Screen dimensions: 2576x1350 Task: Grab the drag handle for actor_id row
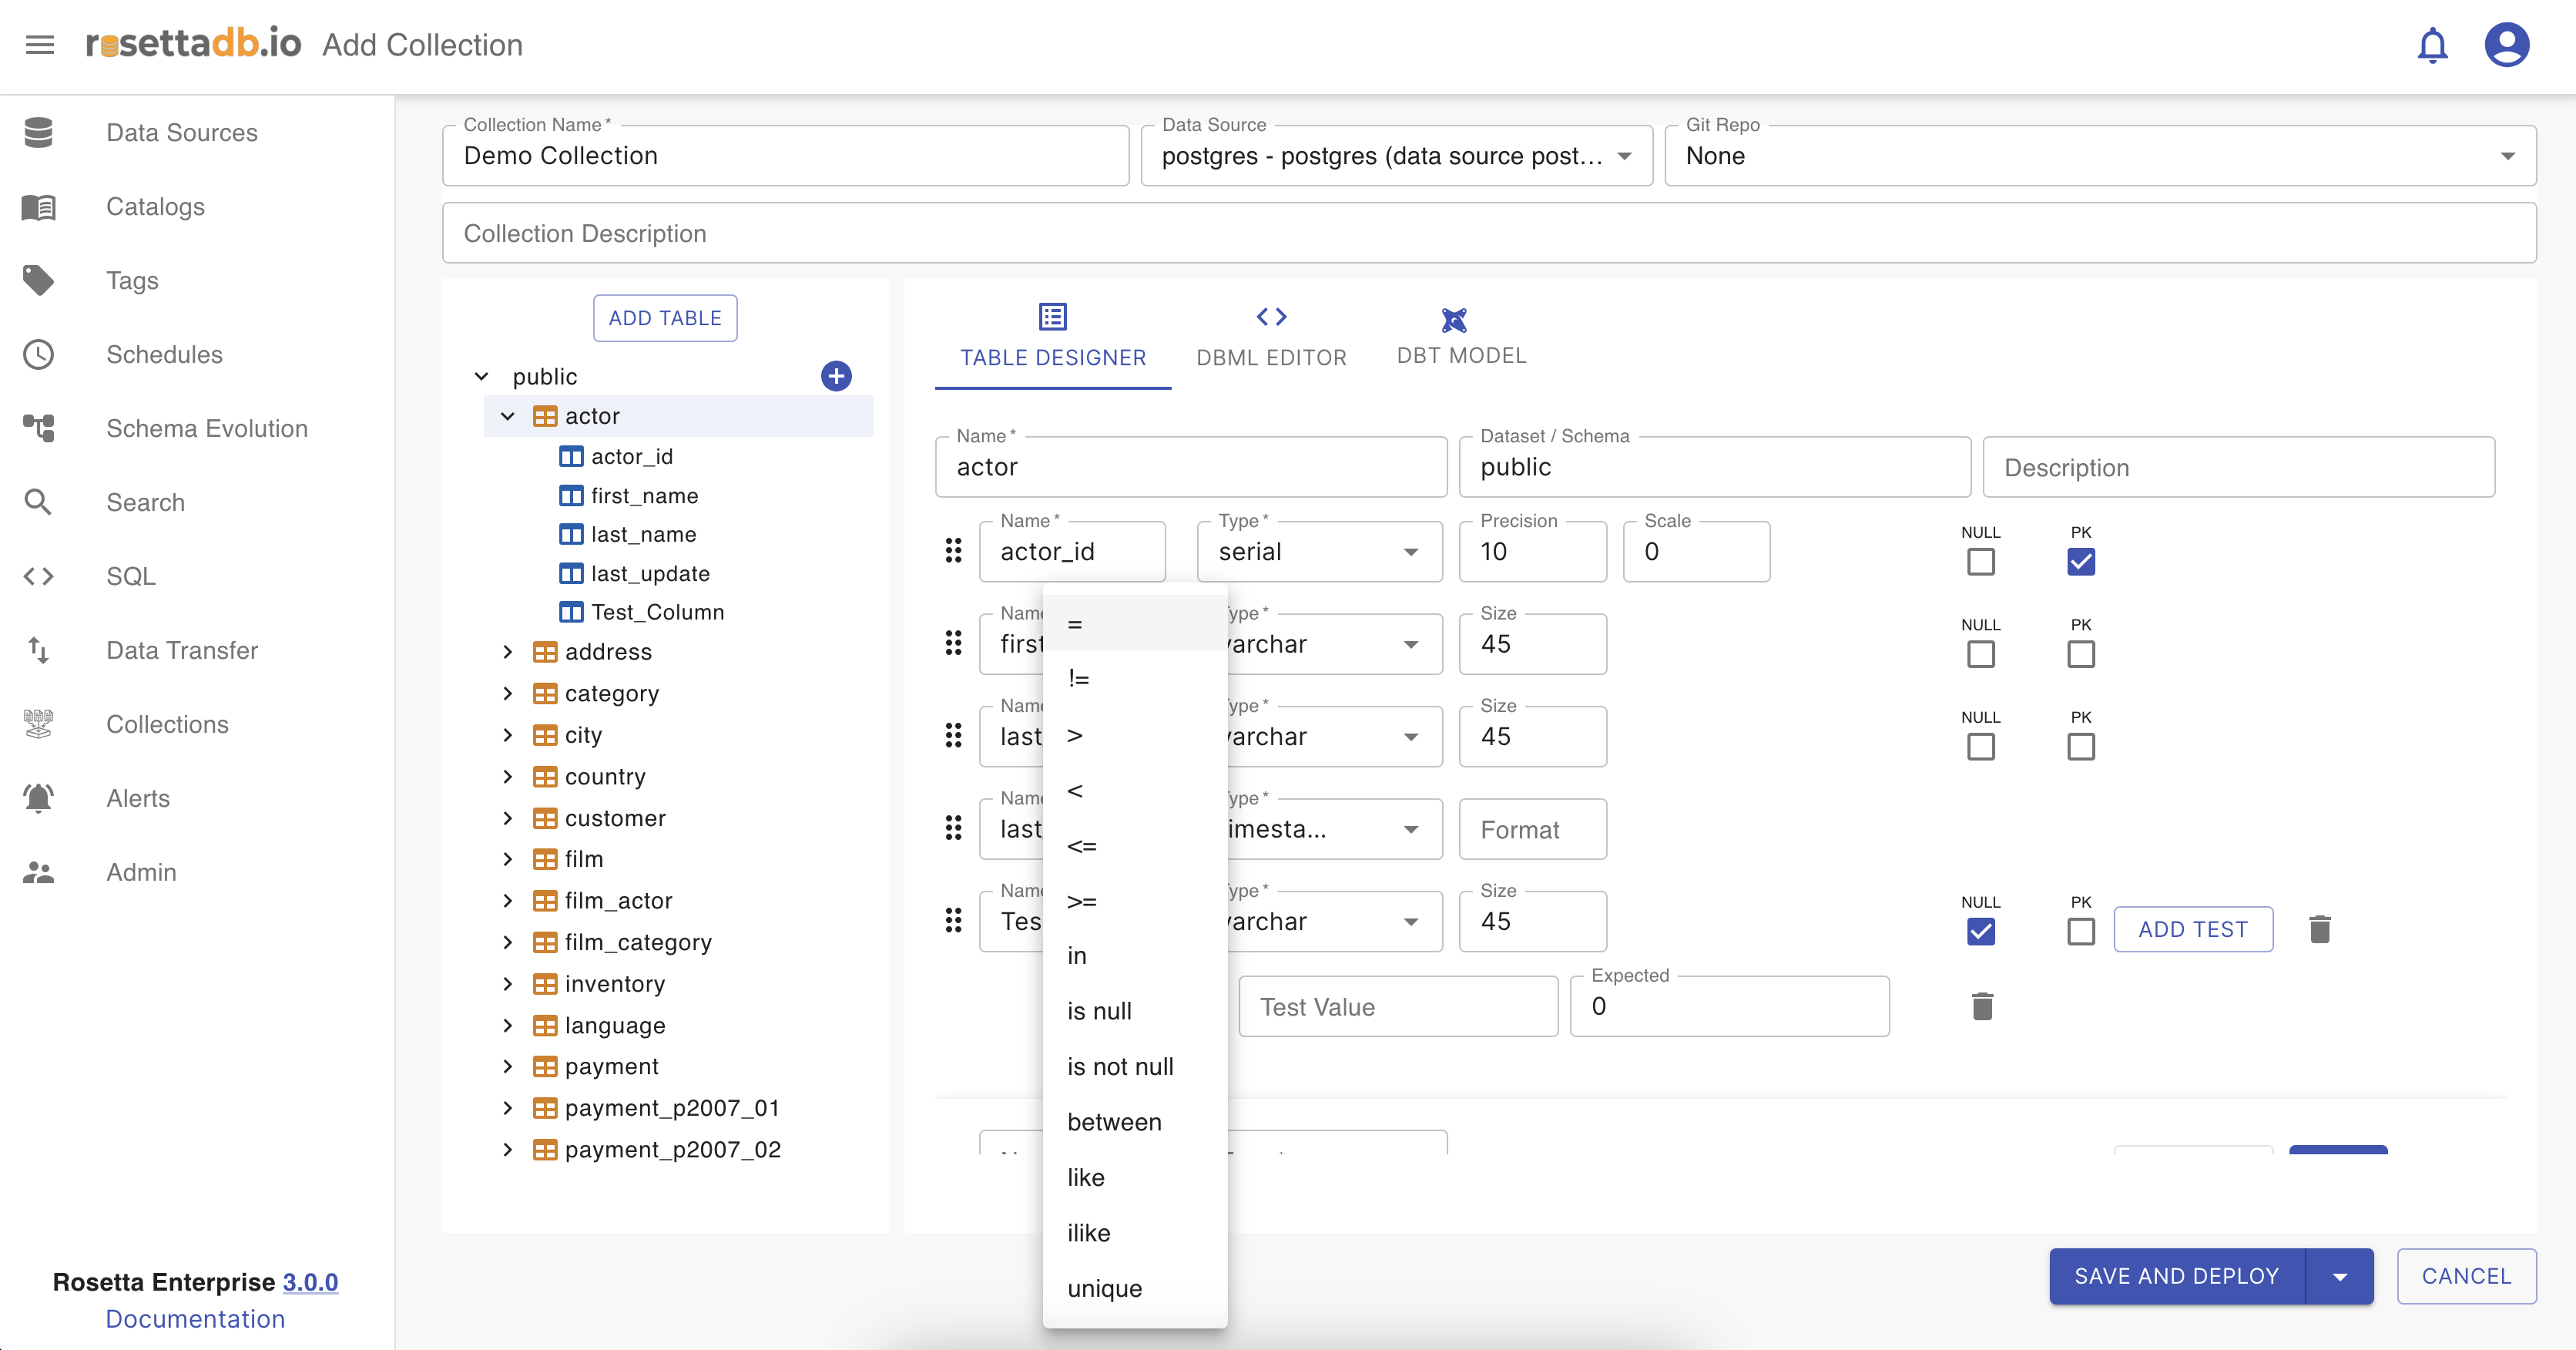point(953,551)
